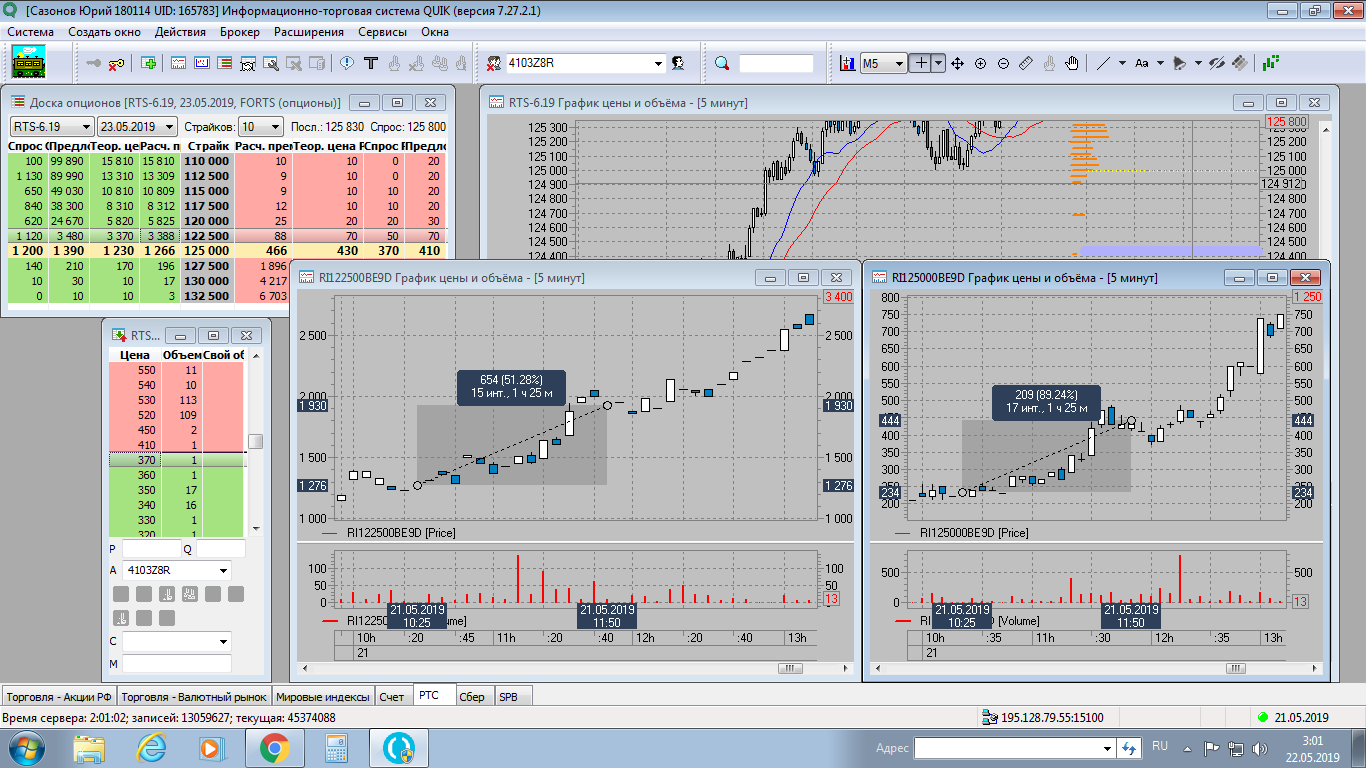The image size is (1366, 768).
Task: Click the key with red cross icon
Action: 117,63
